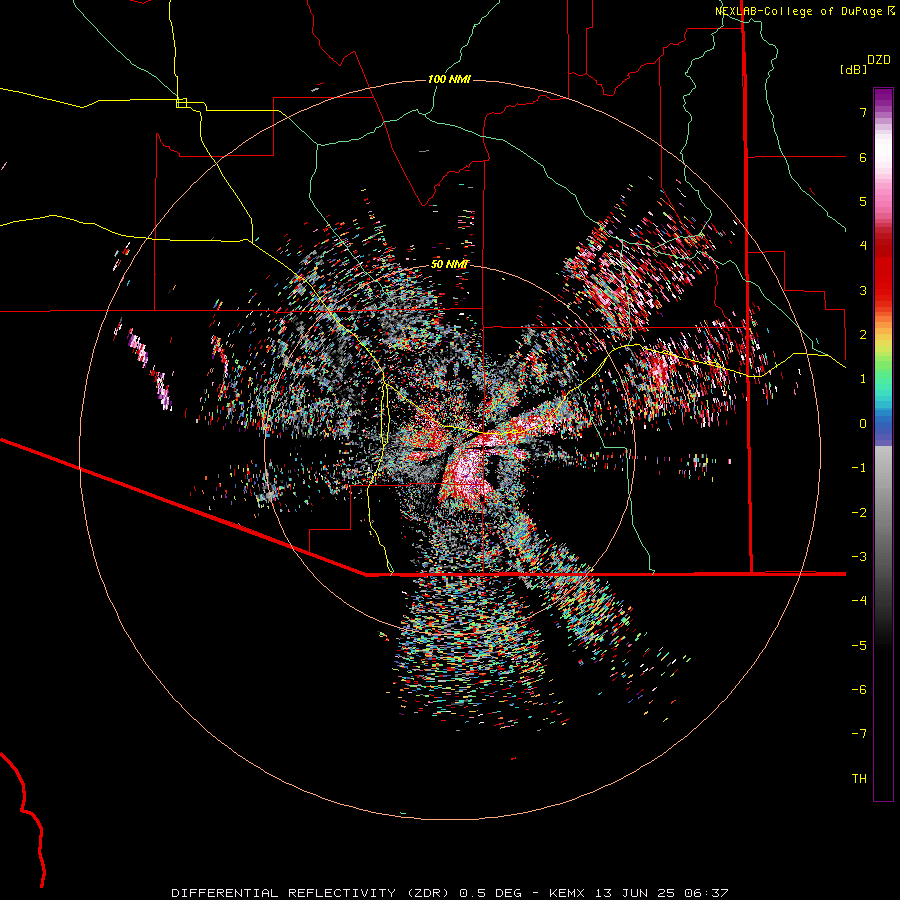Click the 100 NMI range ring label
The width and height of the screenshot is (900, 900).
[x=449, y=79]
